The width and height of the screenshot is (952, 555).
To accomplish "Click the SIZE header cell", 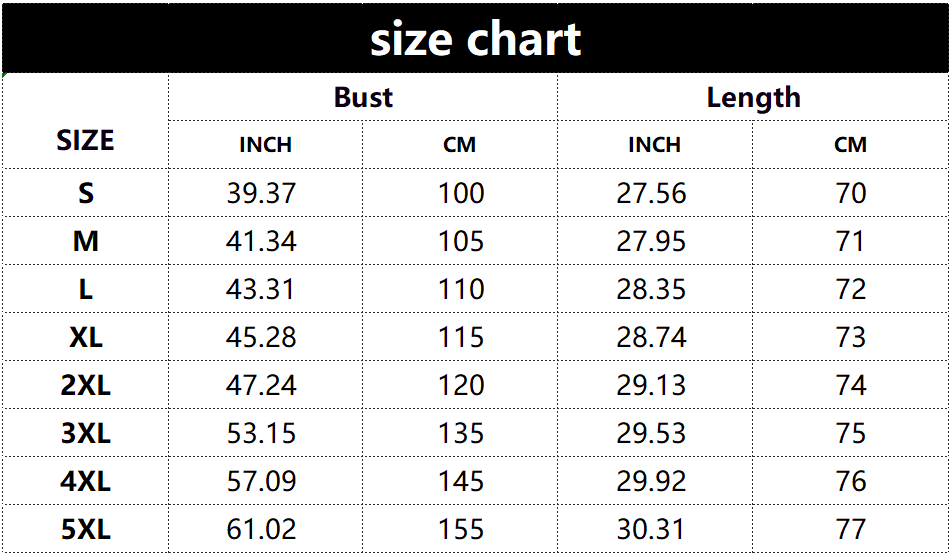I will pyautogui.click(x=85, y=140).
